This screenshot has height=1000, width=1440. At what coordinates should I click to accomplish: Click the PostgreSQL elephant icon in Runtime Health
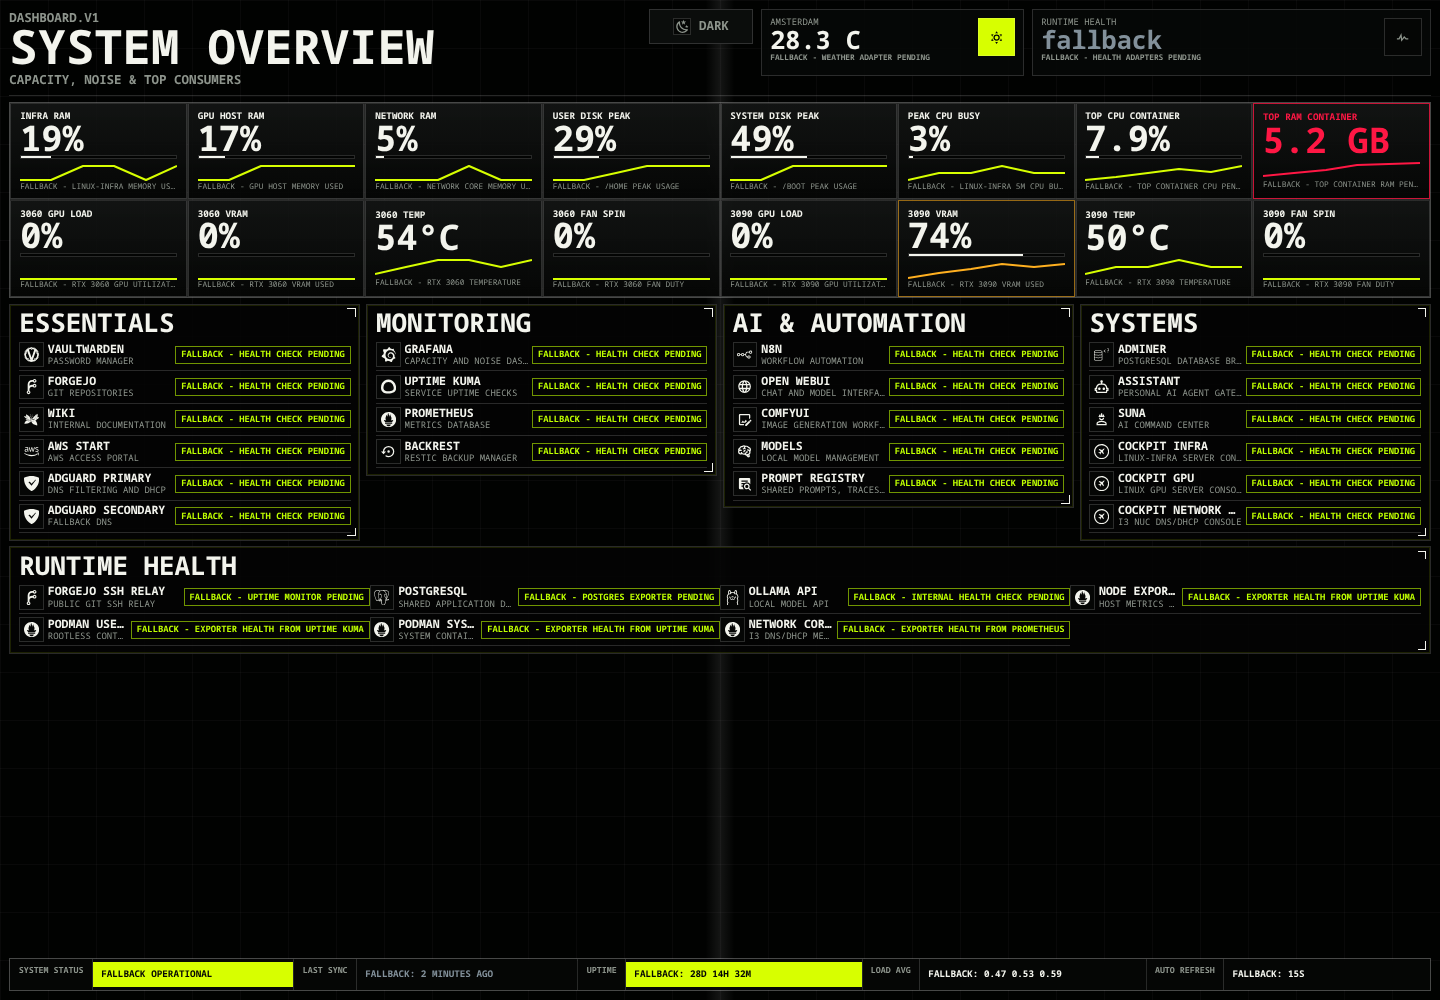[381, 597]
